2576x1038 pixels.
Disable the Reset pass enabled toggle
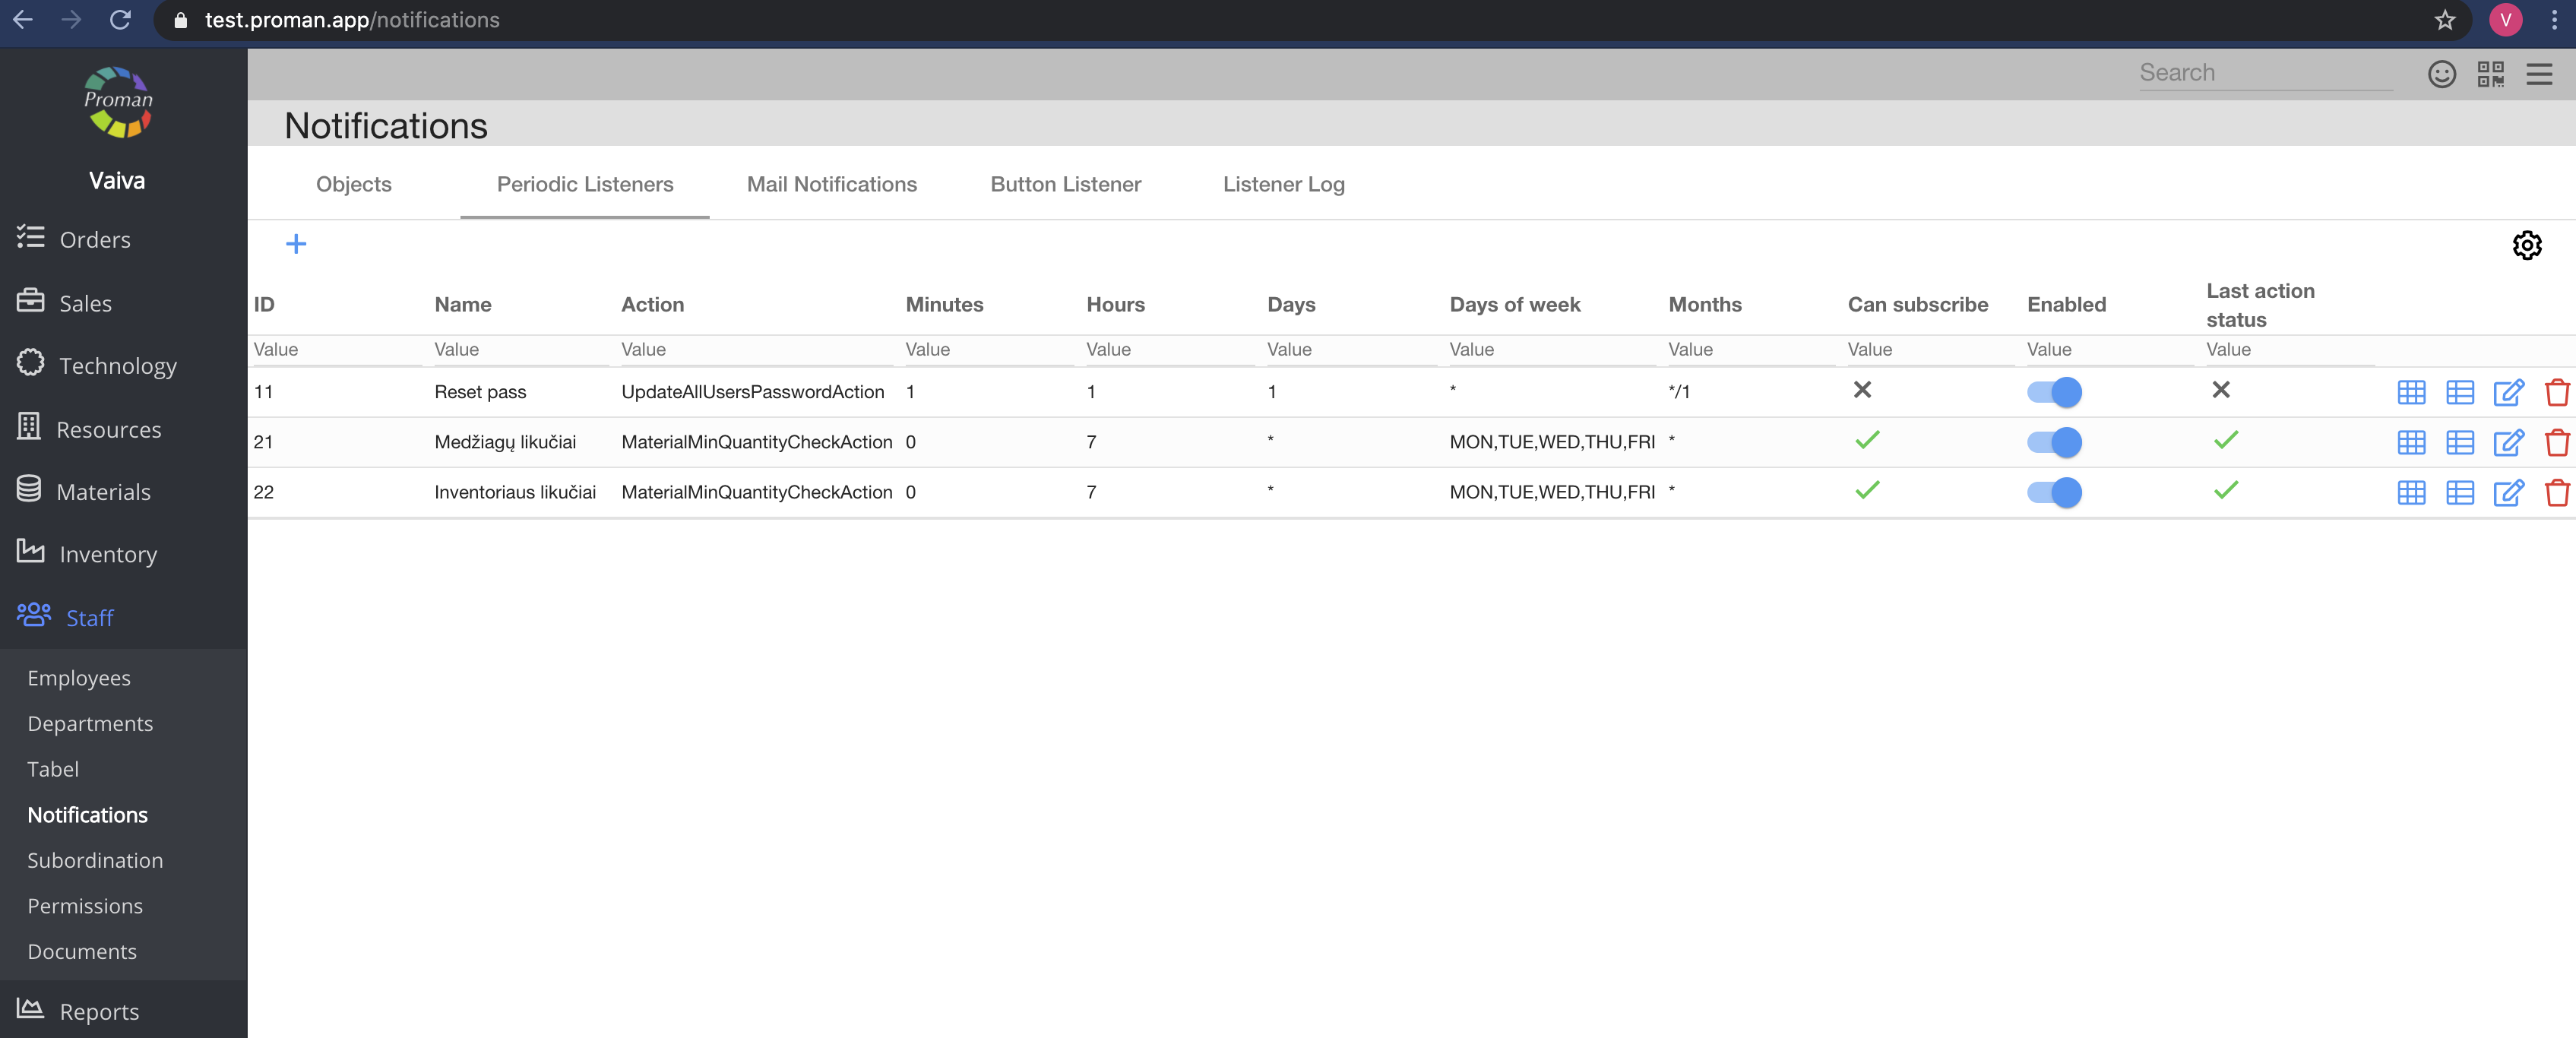pos(2053,392)
